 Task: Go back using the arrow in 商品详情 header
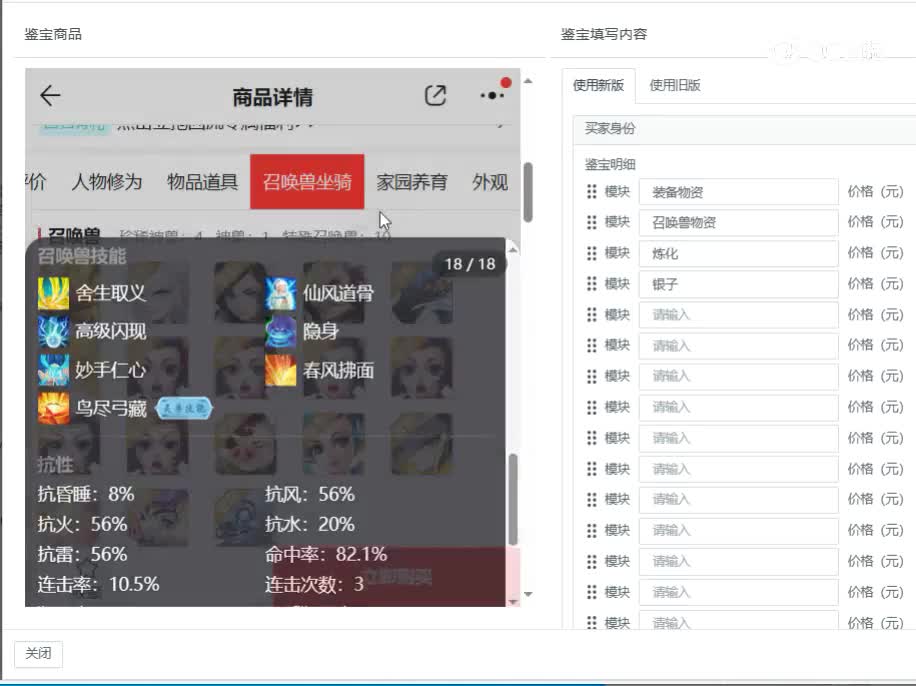pos(50,95)
